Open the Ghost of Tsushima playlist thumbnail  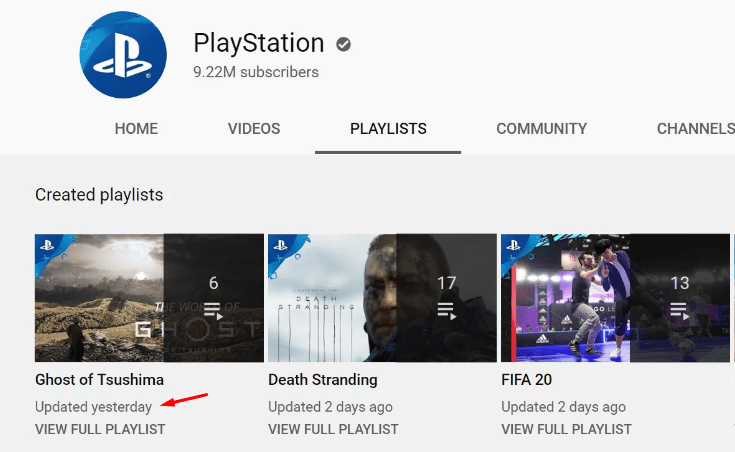100,297
